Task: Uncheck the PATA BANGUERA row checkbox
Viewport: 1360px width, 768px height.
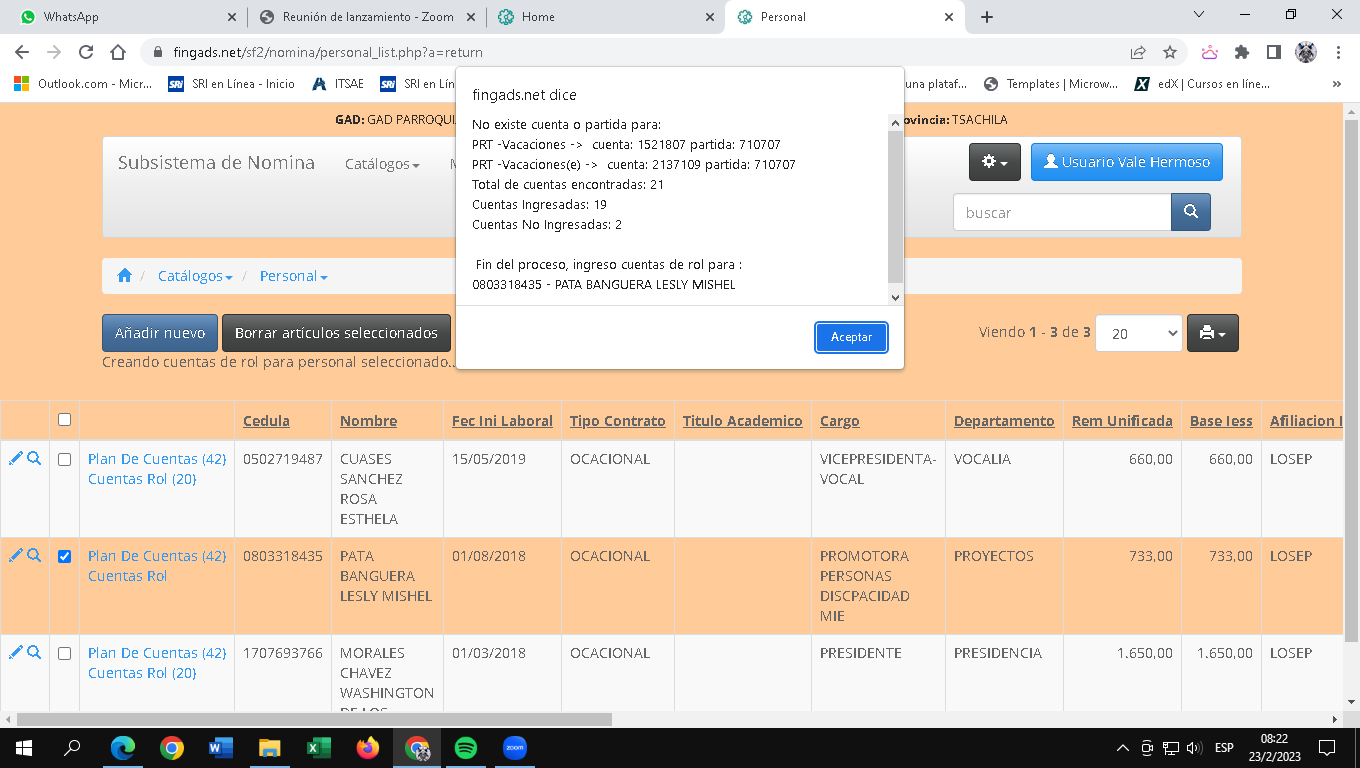Action: tap(65, 556)
